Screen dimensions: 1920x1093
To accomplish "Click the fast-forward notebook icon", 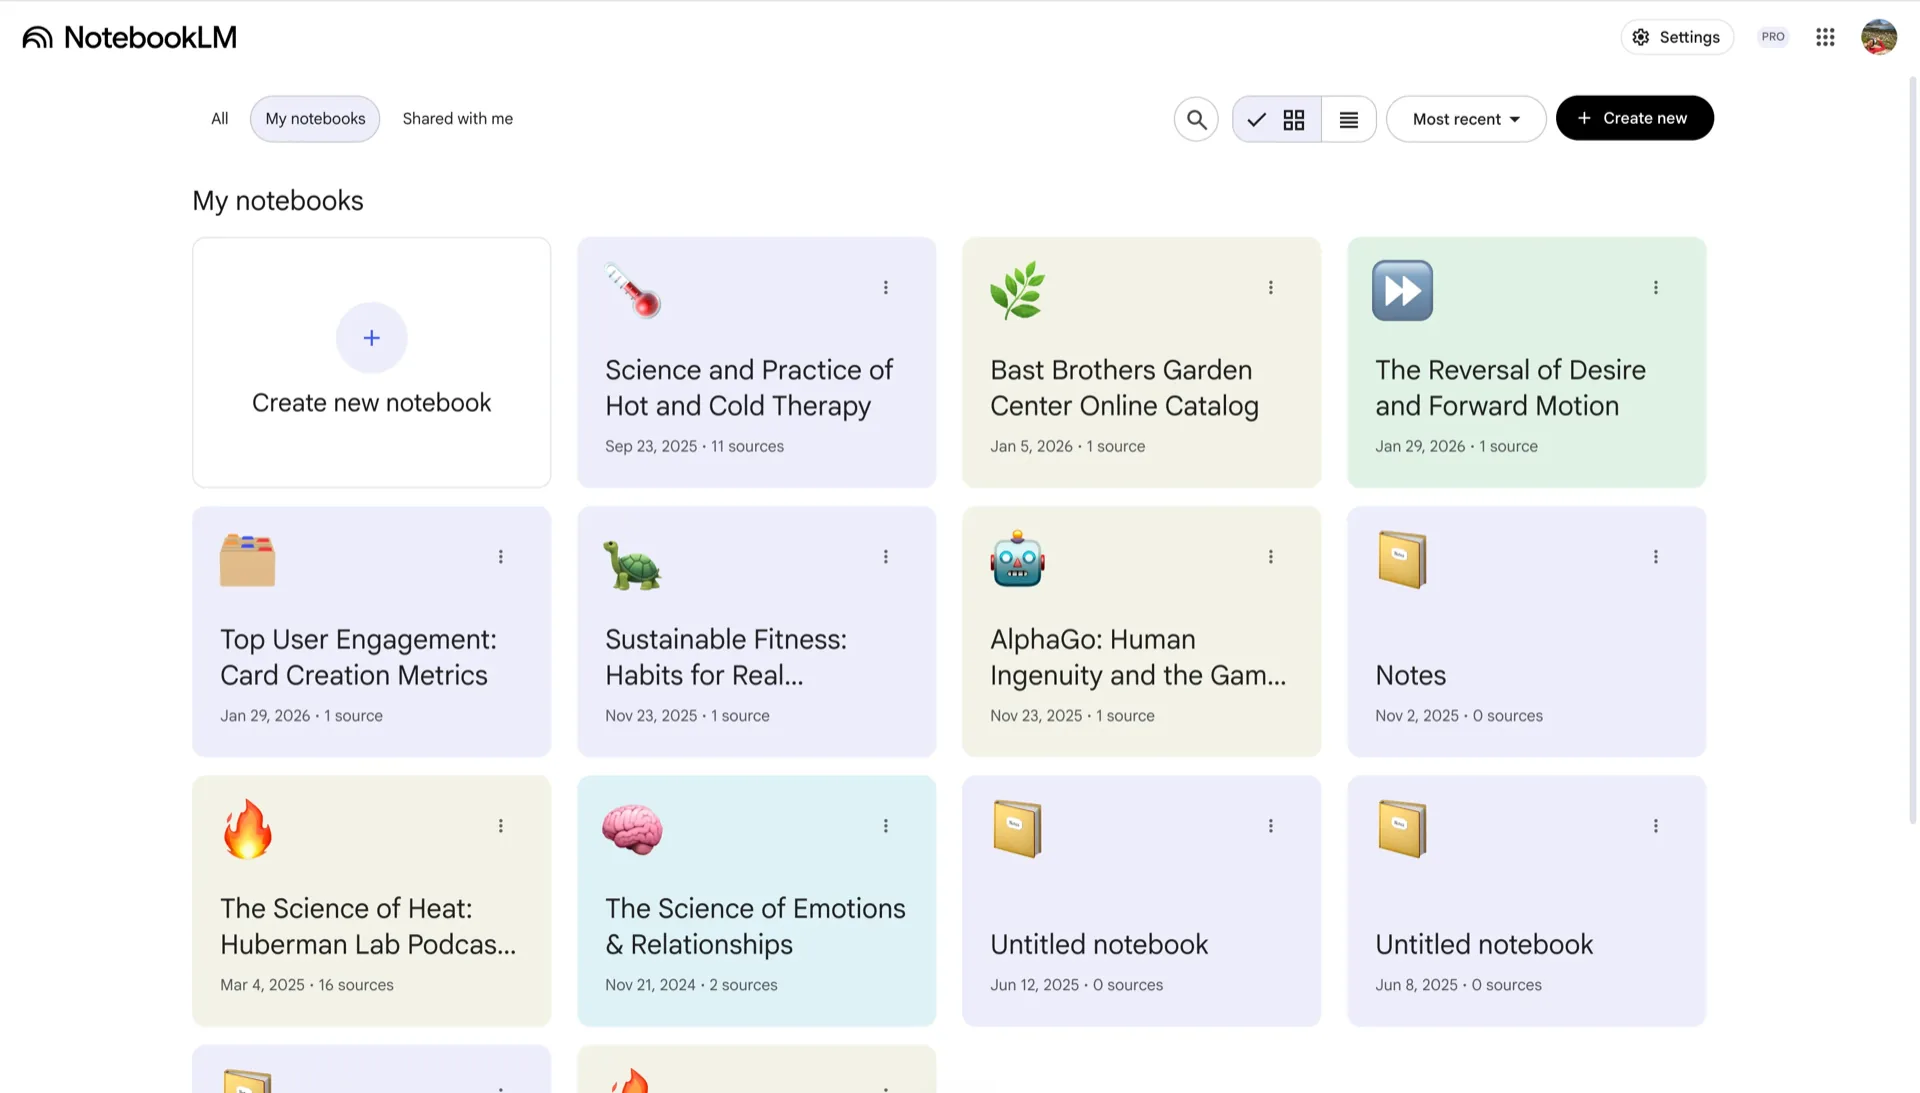I will (x=1402, y=290).
